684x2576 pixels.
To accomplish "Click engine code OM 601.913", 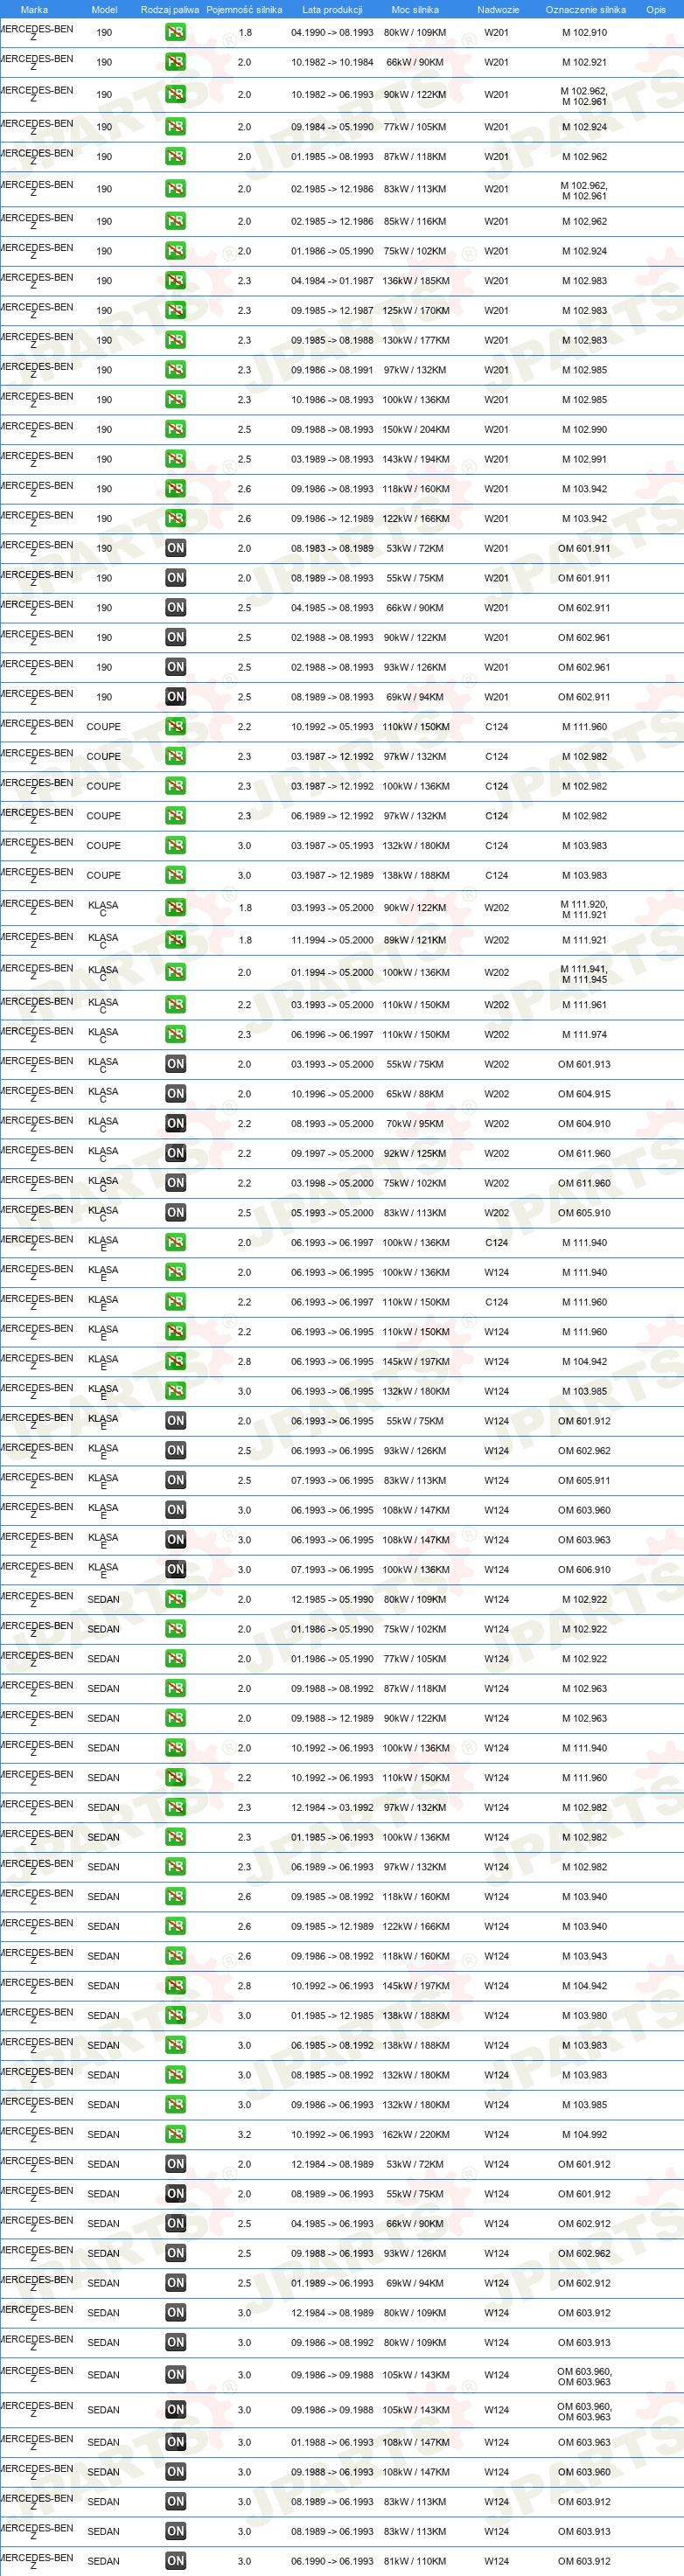I will click(x=584, y=1065).
